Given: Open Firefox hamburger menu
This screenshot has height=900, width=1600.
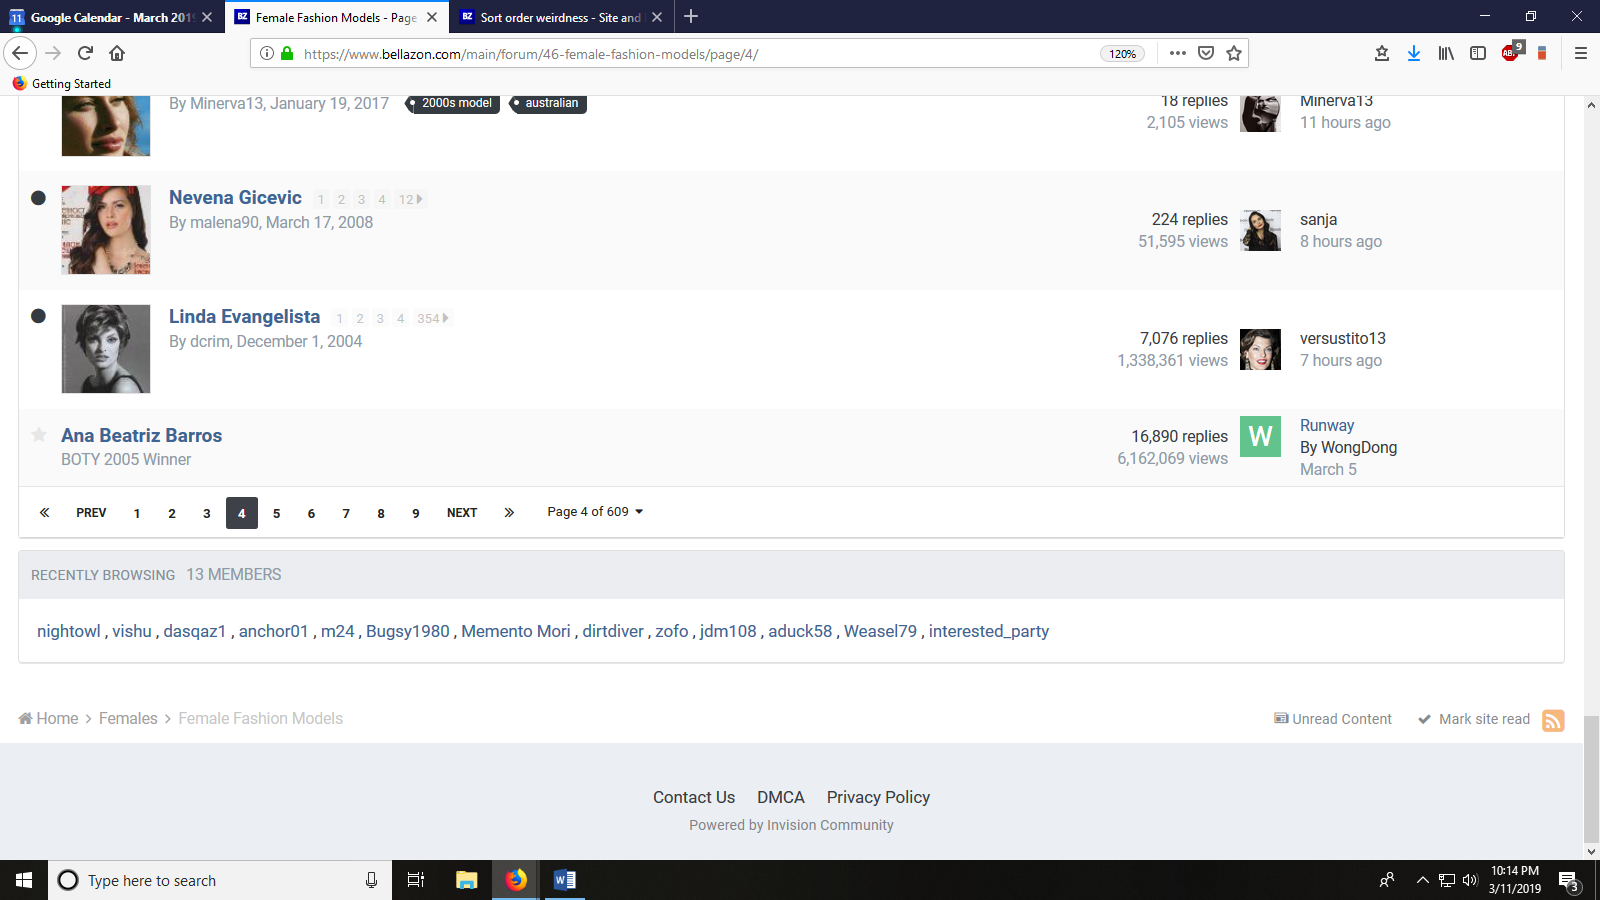Looking at the screenshot, I should click(x=1580, y=54).
